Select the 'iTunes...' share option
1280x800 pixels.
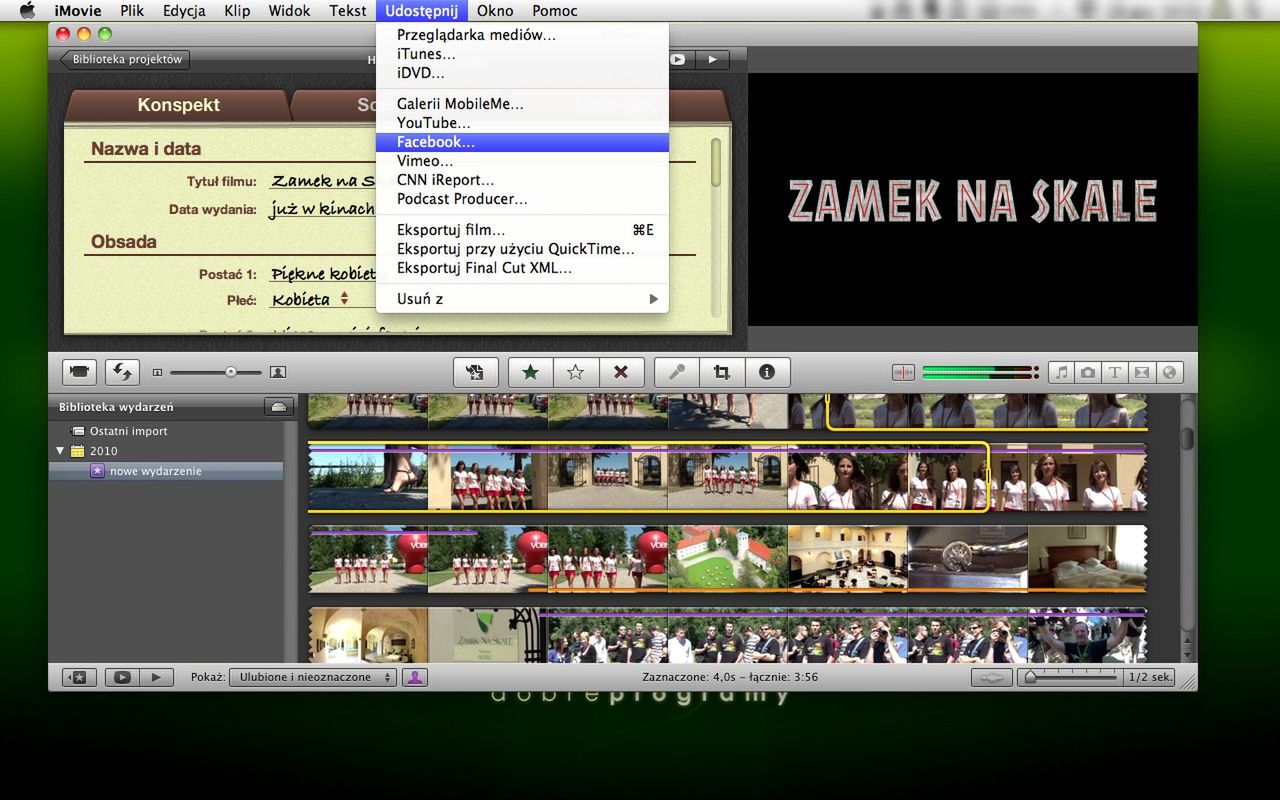click(522, 54)
